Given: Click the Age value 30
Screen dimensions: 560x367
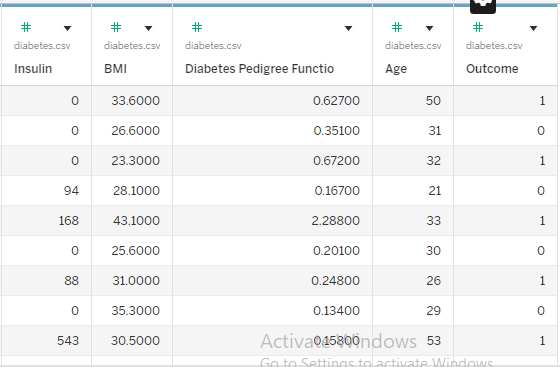Looking at the screenshot, I should click(x=433, y=251).
